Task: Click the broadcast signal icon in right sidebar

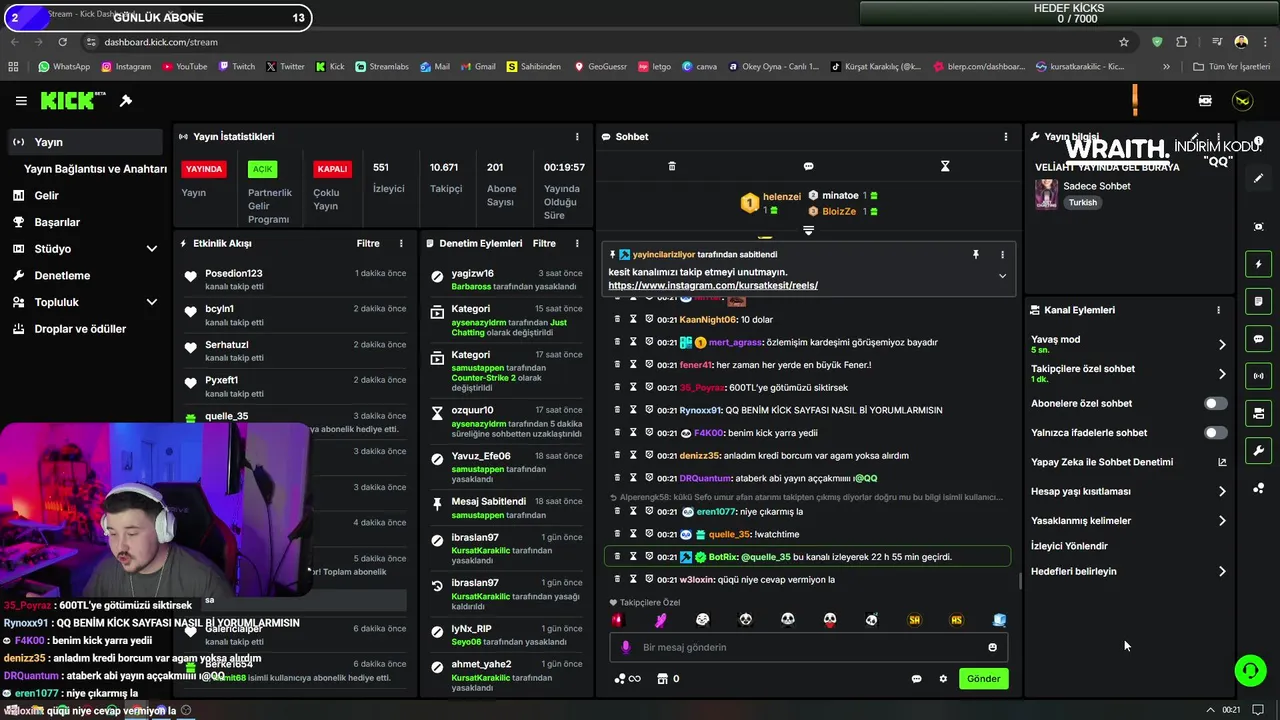Action: click(x=1259, y=376)
